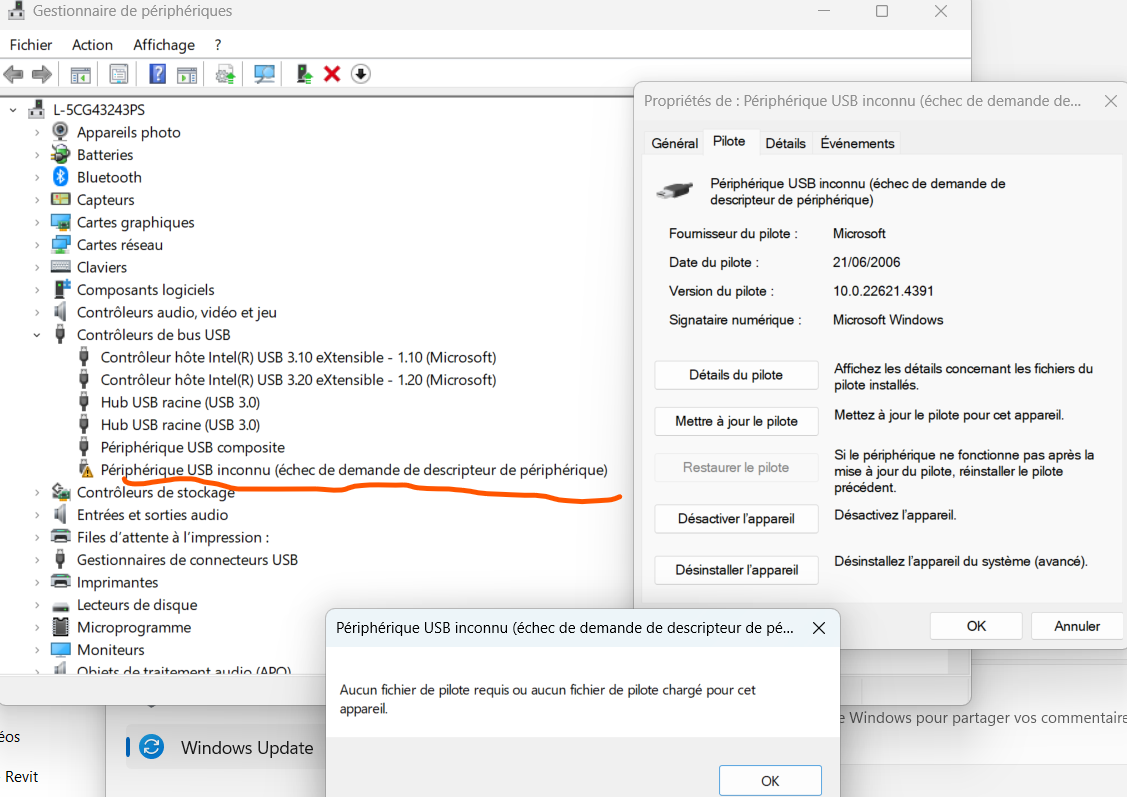This screenshot has height=797, width=1127.
Task: Expand the Lecteurs de disque chevron
Action: [x=37, y=605]
